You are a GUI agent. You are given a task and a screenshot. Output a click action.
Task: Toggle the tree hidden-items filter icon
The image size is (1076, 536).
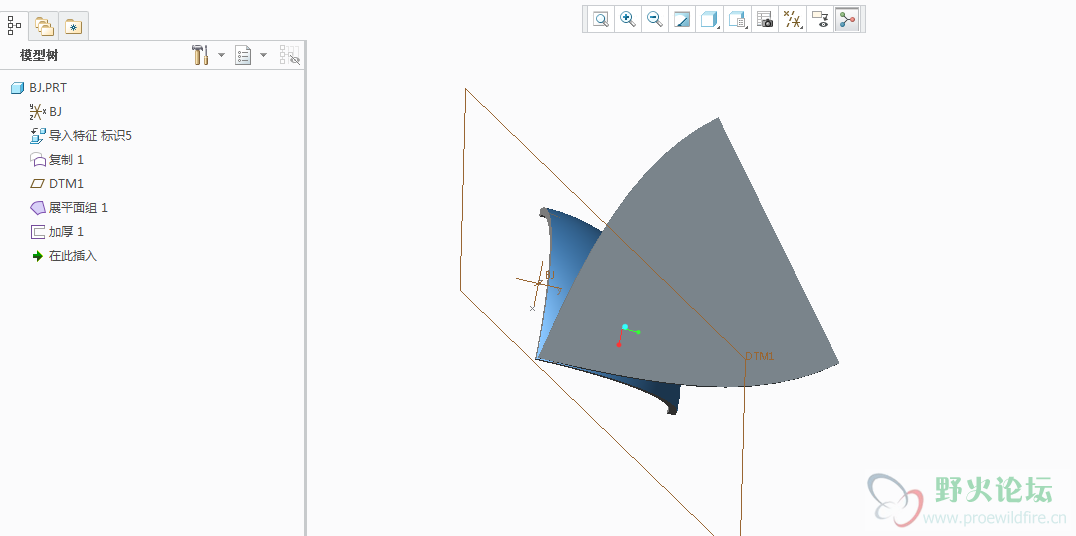tap(290, 55)
